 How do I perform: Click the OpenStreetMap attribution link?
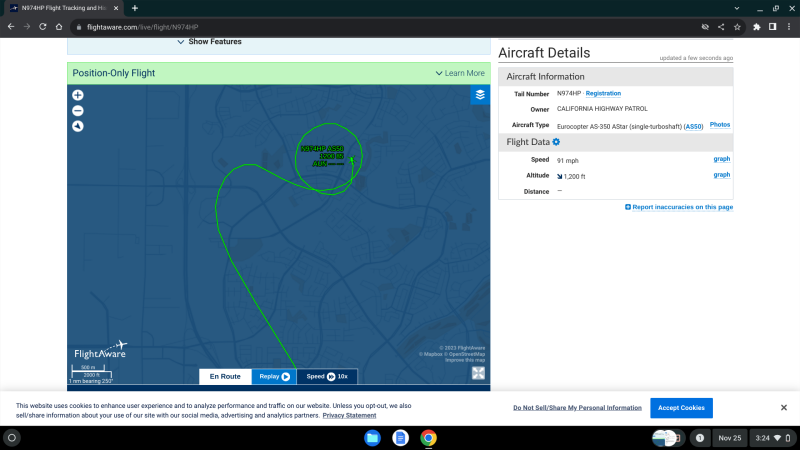point(467,354)
